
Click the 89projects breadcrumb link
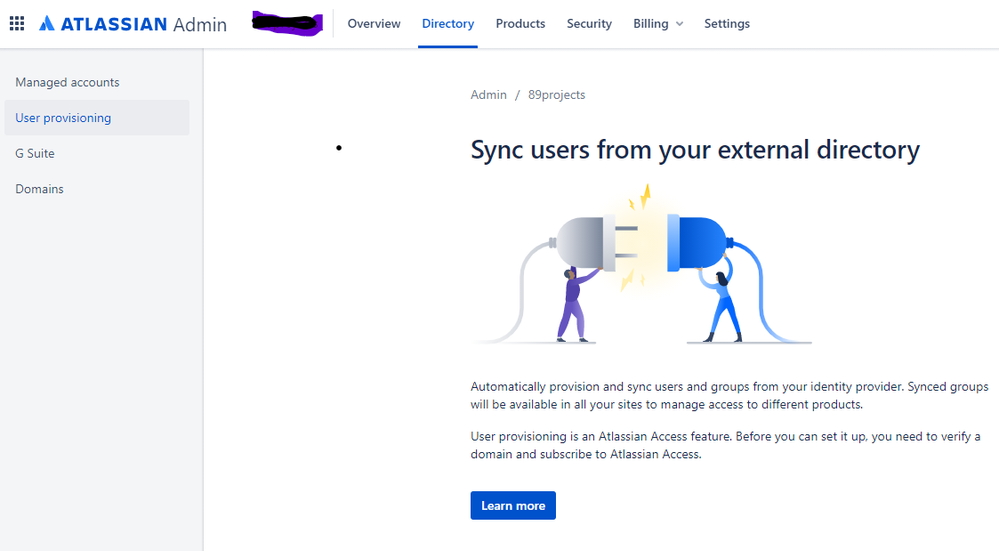[557, 95]
